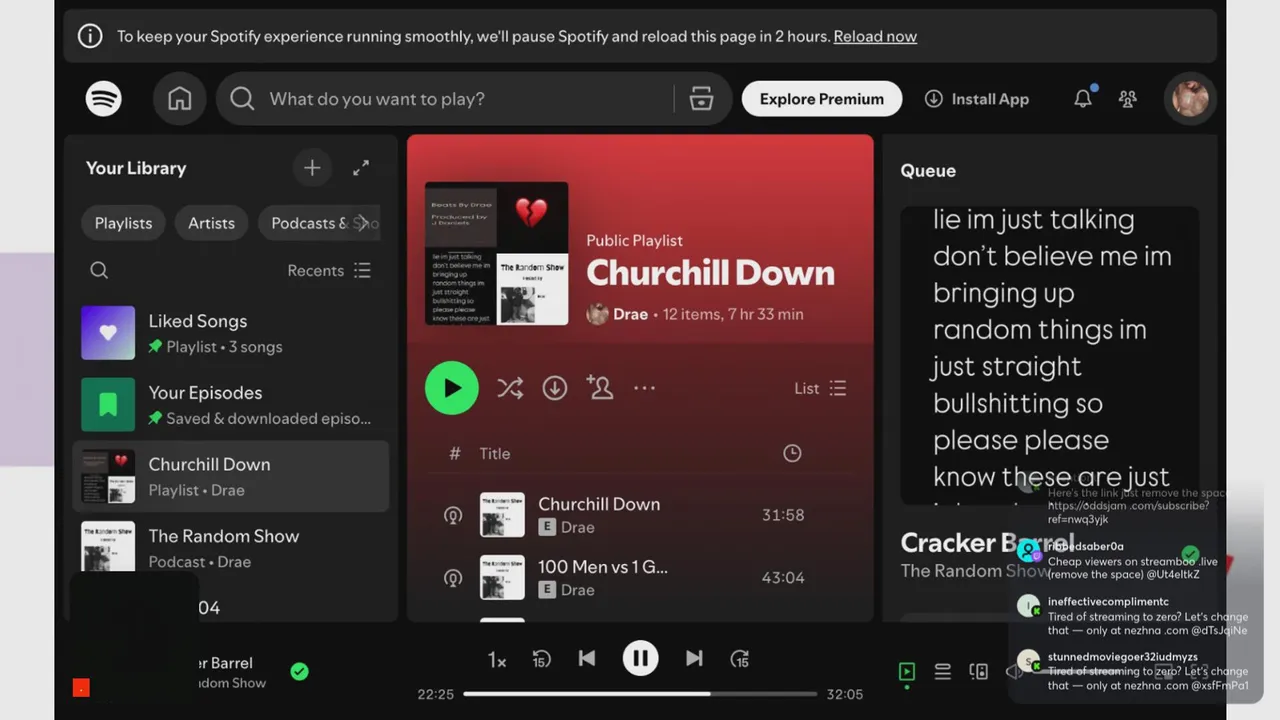Click the Title column header
Viewport: 1280px width, 720px height.
495,453
